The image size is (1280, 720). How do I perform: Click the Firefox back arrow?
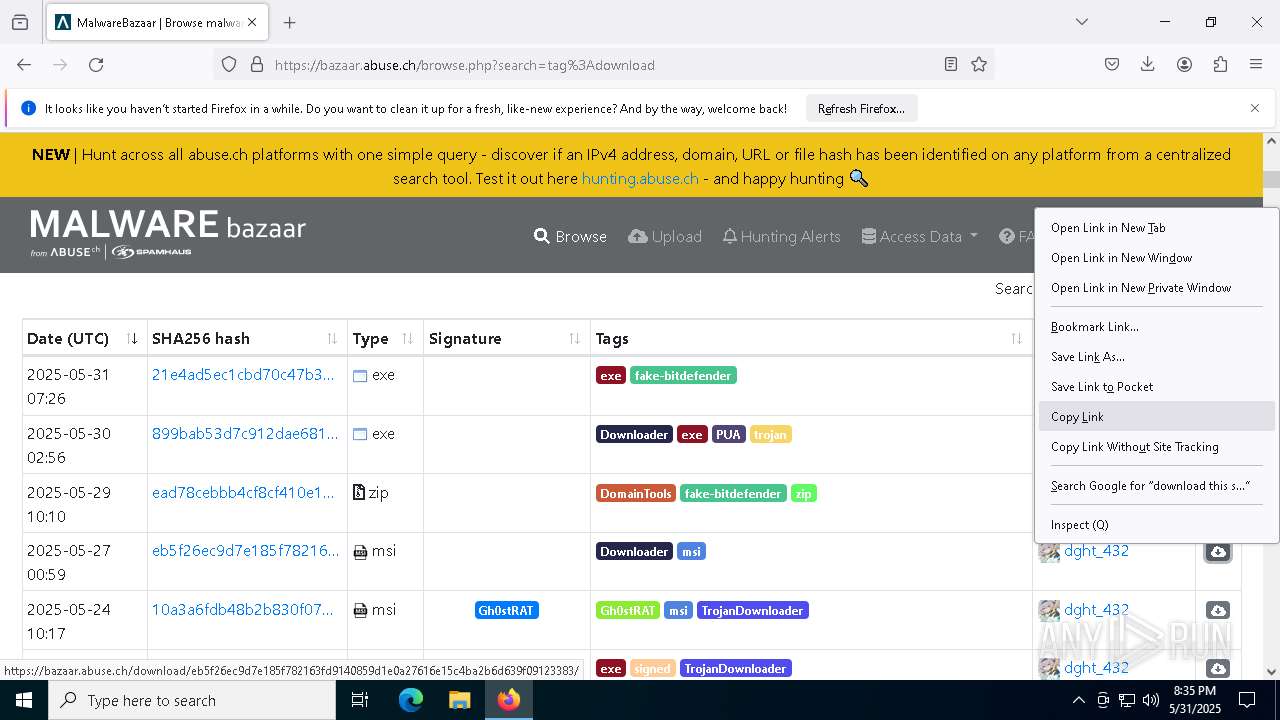[24, 64]
